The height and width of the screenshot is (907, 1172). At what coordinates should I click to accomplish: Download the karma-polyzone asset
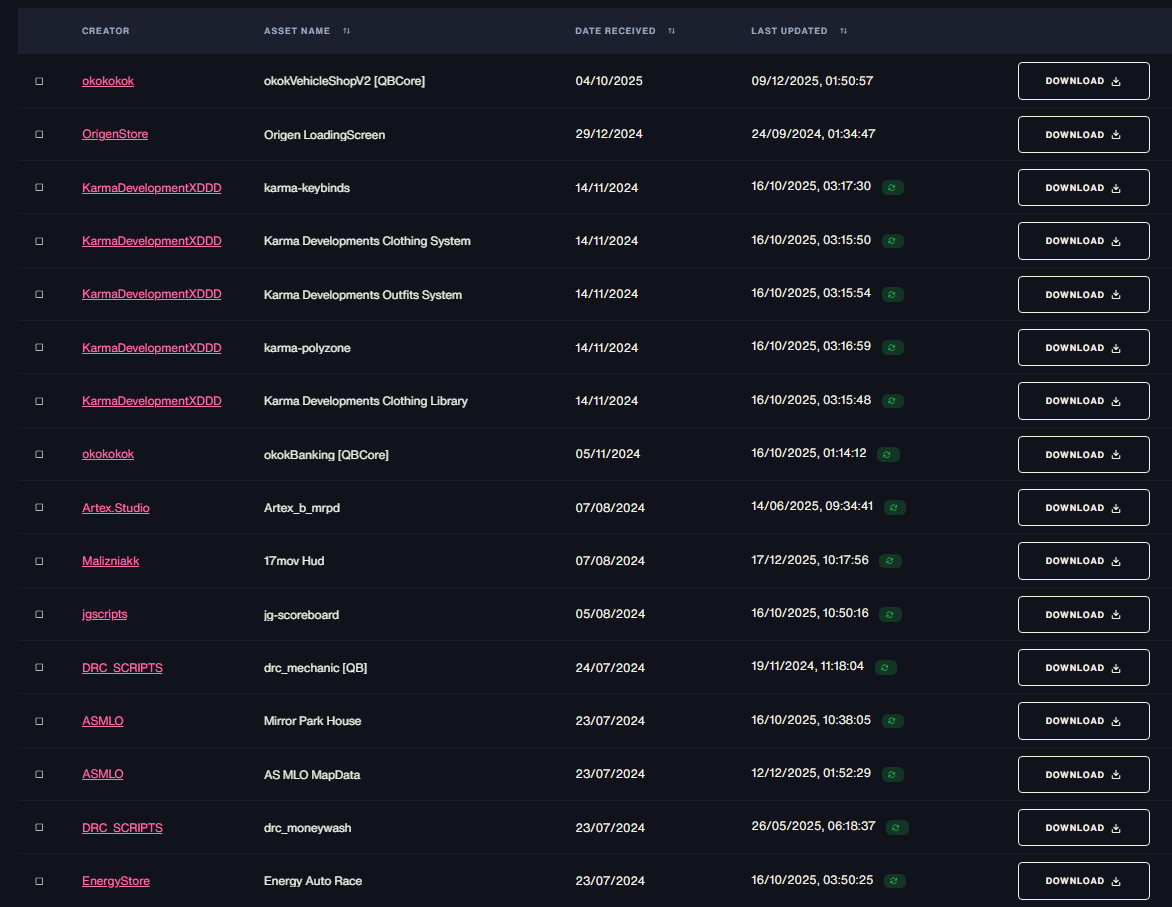tap(1083, 348)
